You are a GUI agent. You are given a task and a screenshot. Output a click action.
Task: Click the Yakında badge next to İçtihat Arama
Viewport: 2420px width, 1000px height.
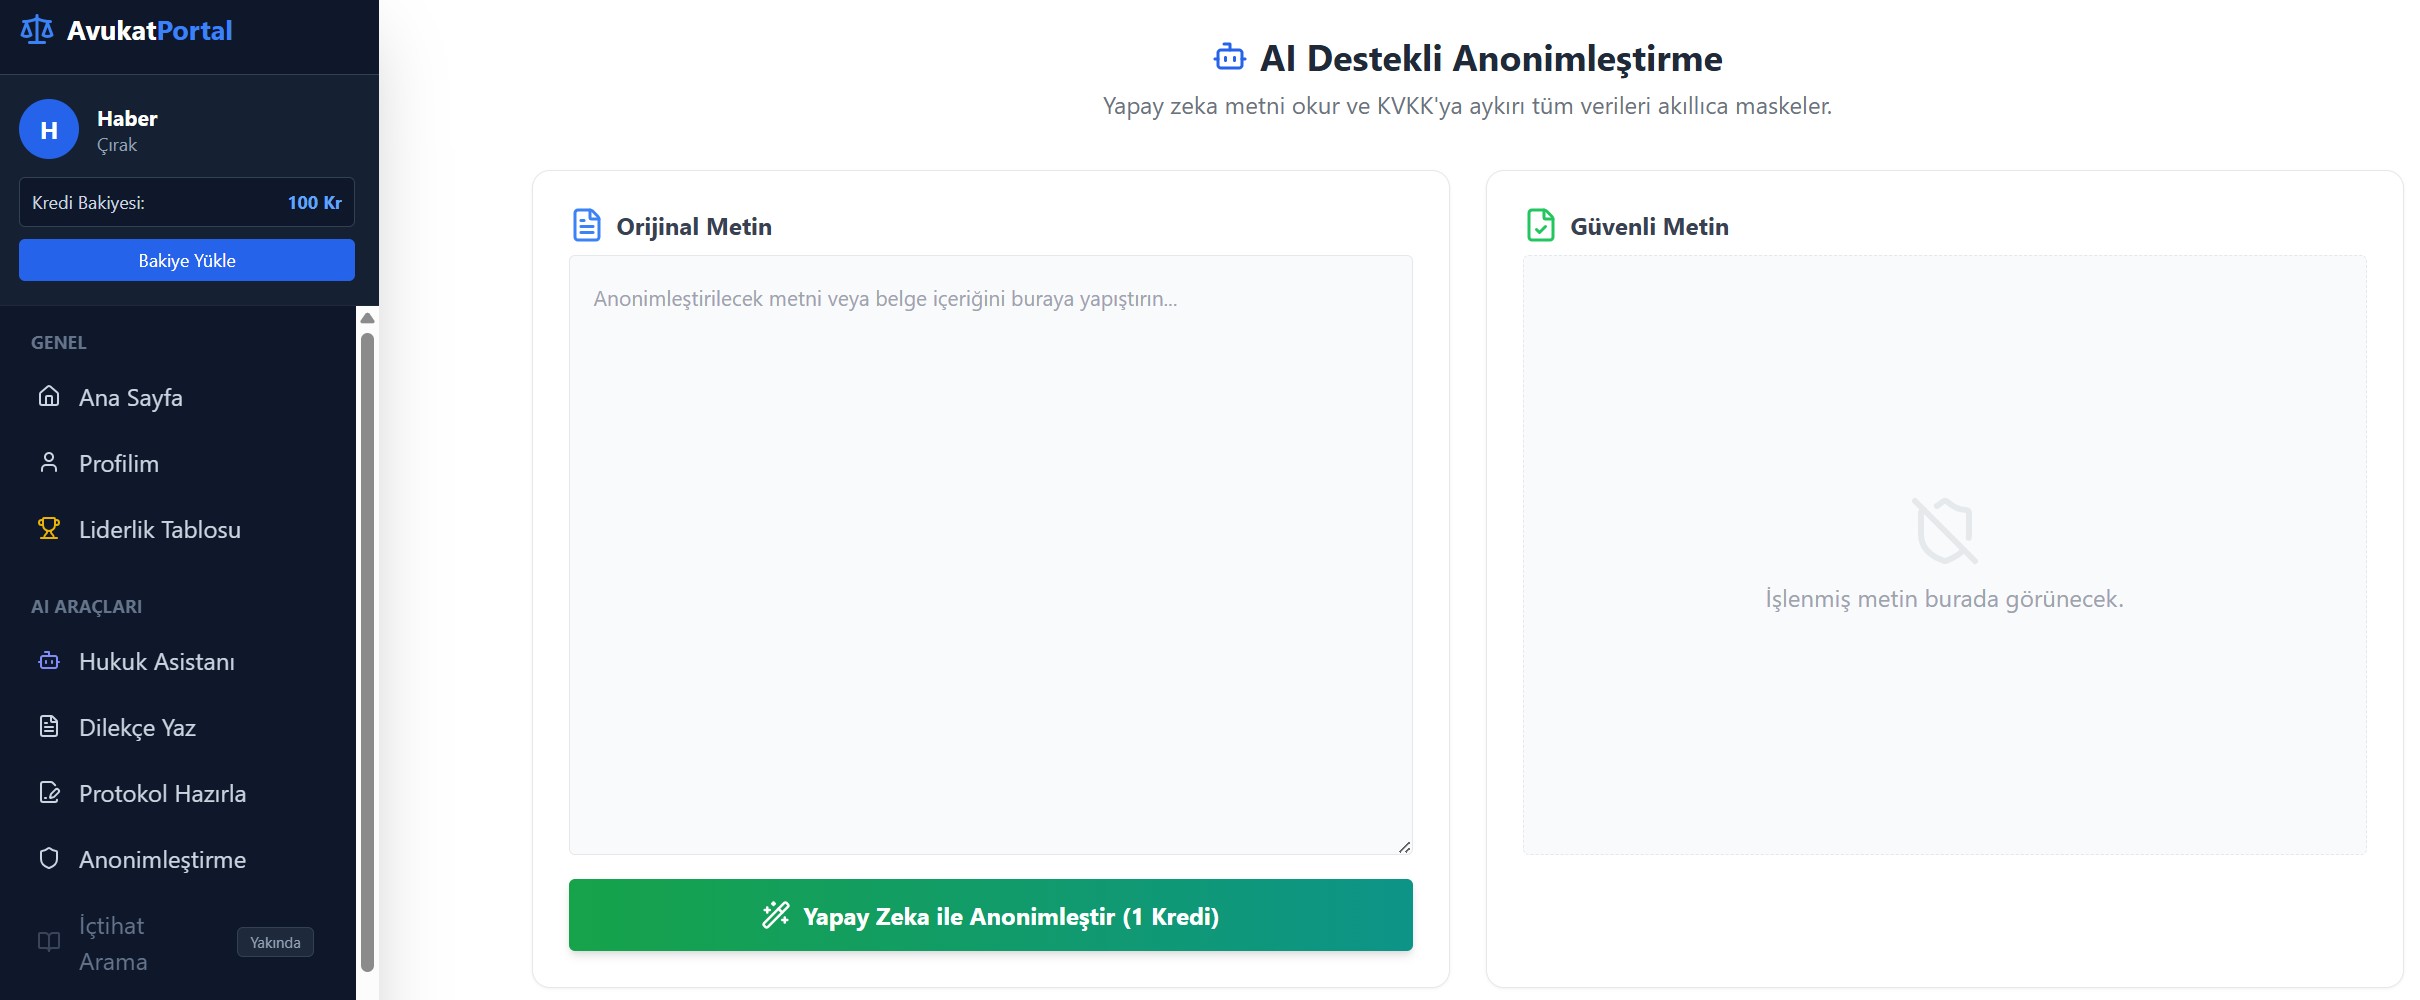pos(275,942)
